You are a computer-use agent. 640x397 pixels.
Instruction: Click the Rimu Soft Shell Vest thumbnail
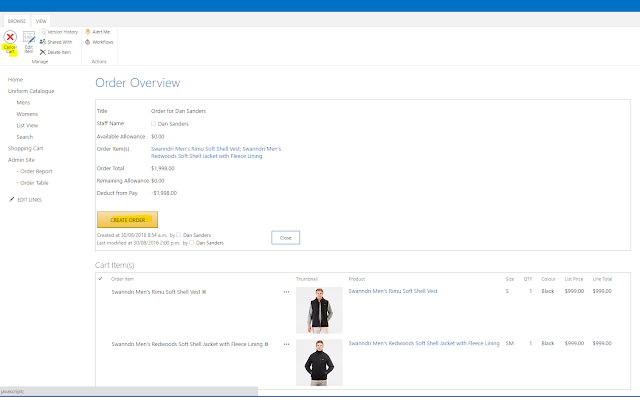[x=319, y=310]
